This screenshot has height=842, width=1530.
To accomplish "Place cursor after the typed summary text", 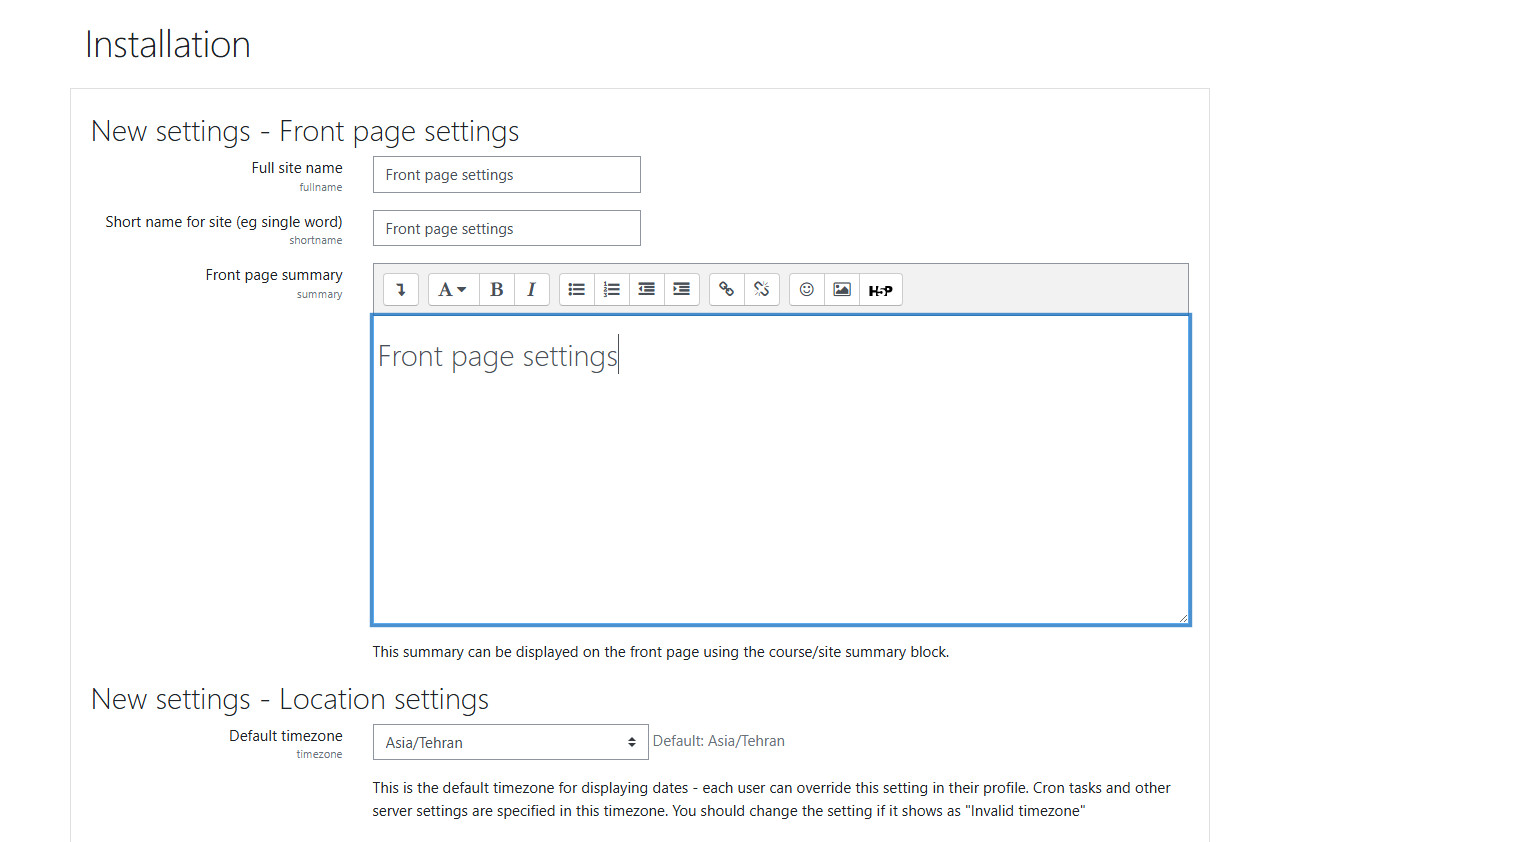I will coord(620,355).
